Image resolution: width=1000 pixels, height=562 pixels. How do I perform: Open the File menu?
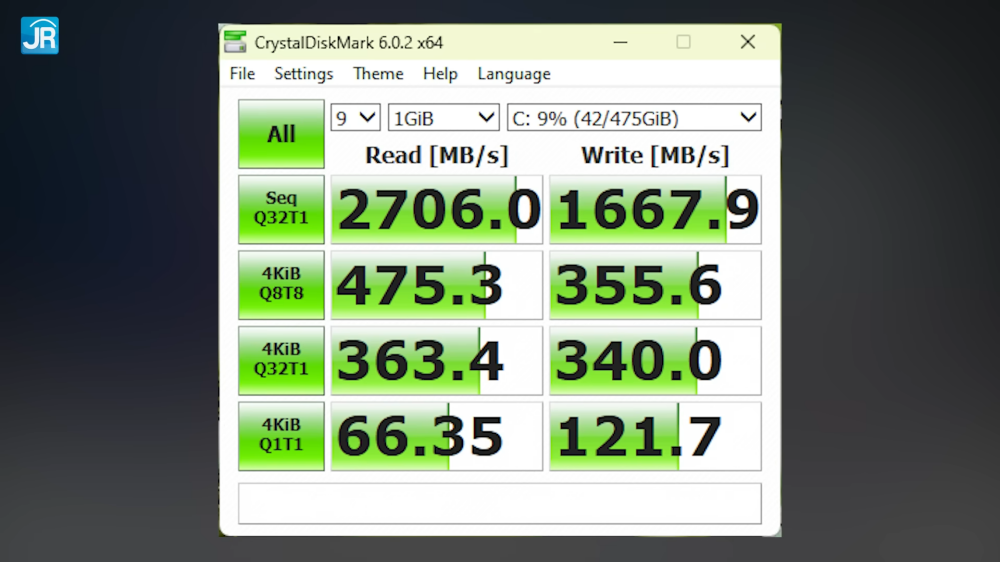[242, 74]
